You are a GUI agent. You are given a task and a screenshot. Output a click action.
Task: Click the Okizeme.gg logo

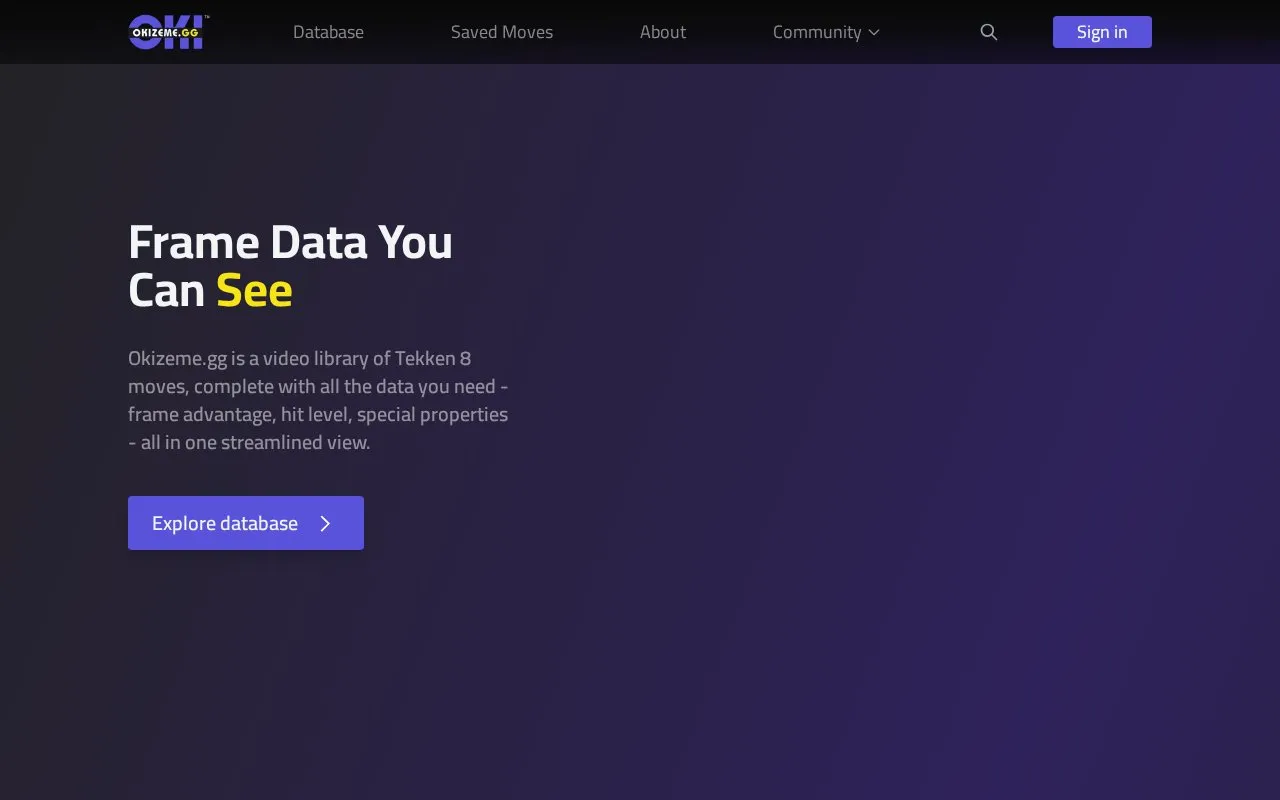pyautogui.click(x=169, y=32)
